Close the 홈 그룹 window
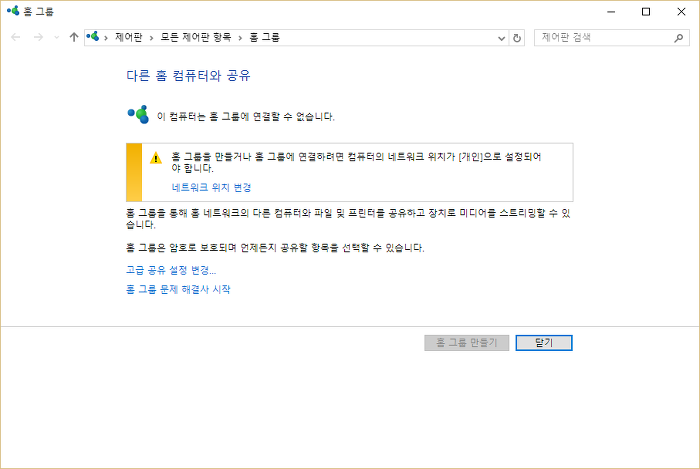This screenshot has height=469, width=700. (x=681, y=12)
